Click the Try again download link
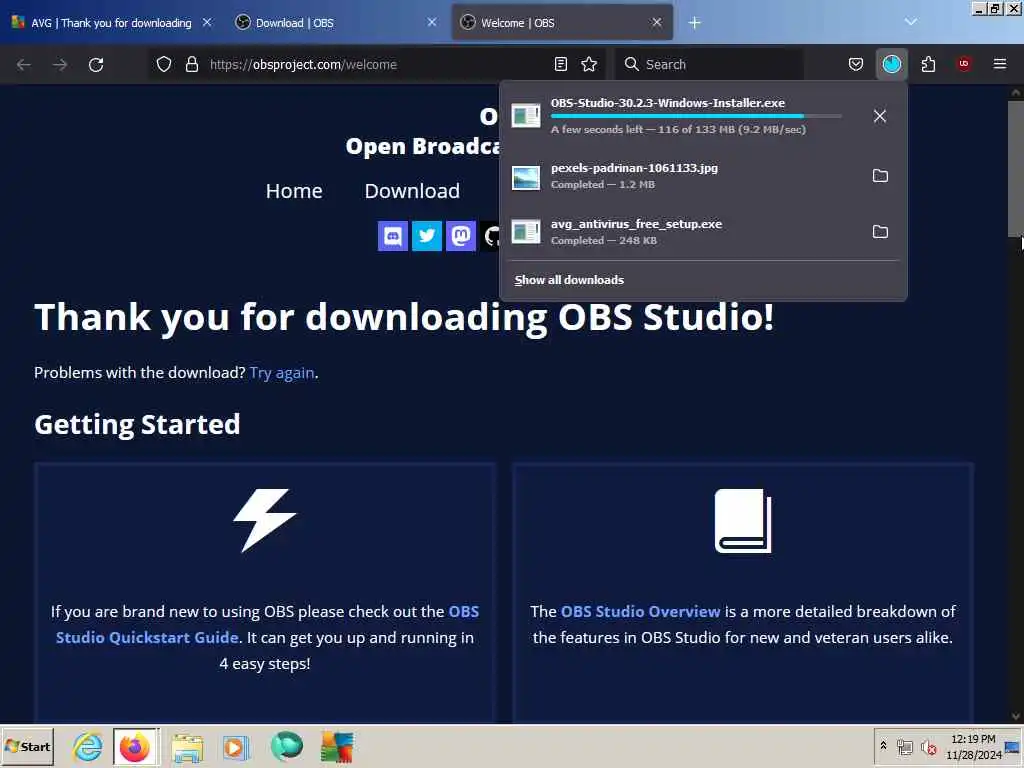Image resolution: width=1024 pixels, height=768 pixels. click(x=281, y=373)
